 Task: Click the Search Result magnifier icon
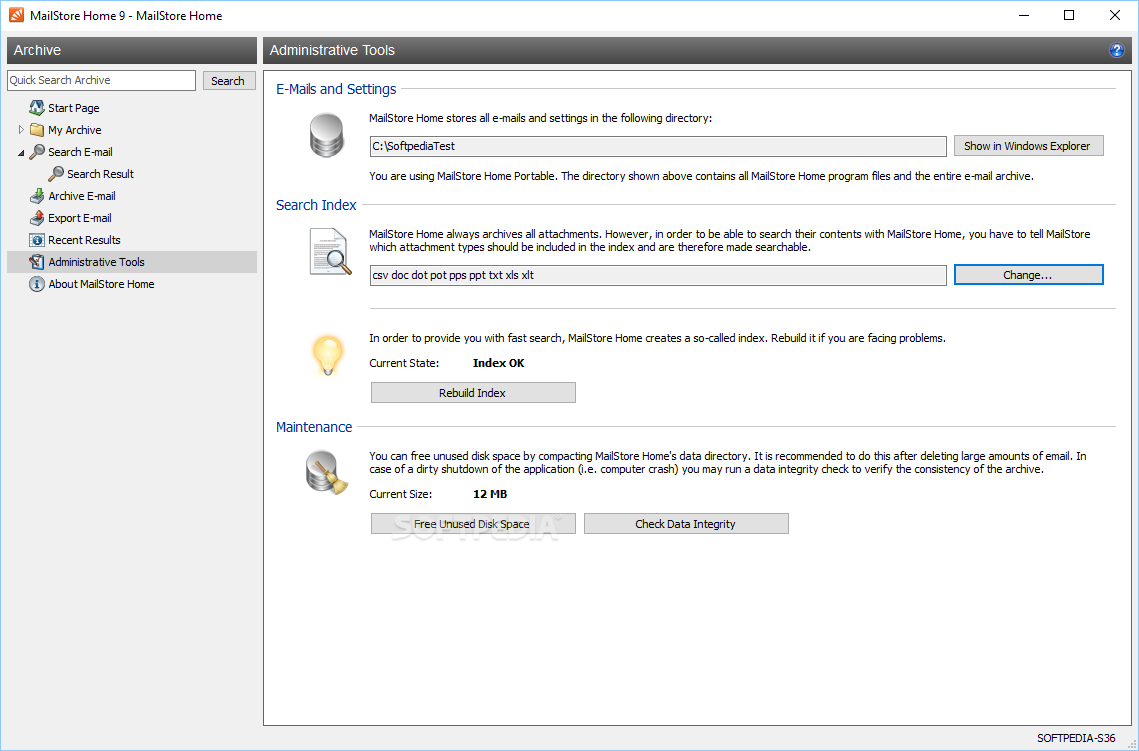pyautogui.click(x=56, y=174)
